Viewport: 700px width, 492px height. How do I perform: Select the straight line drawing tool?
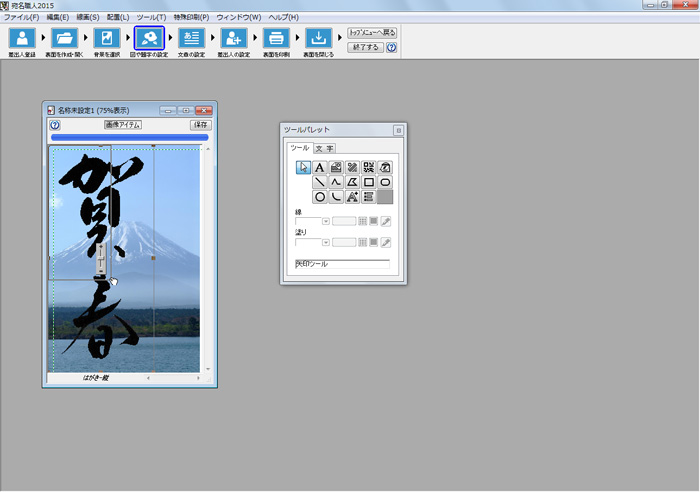[x=320, y=182]
